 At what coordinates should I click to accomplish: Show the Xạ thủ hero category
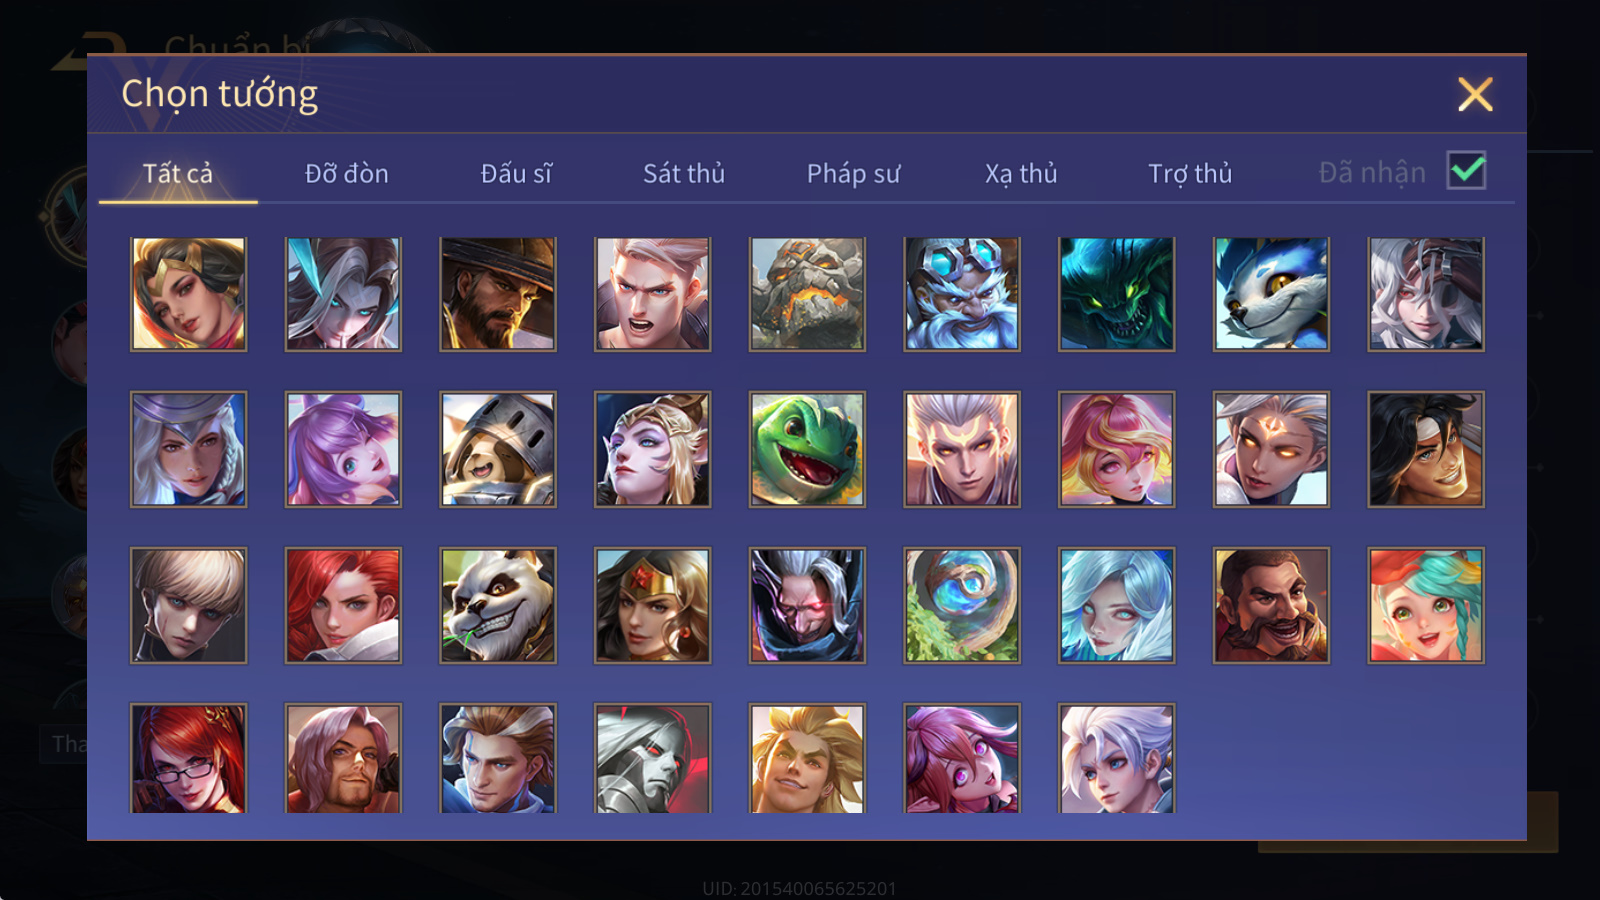coord(1021,173)
